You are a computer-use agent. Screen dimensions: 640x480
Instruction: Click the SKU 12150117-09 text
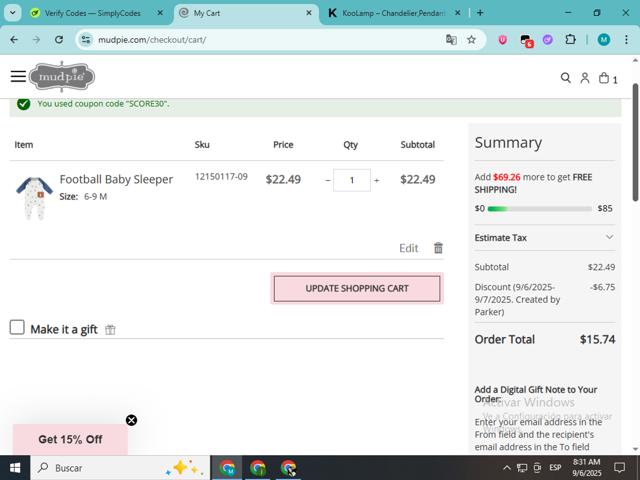(x=221, y=176)
